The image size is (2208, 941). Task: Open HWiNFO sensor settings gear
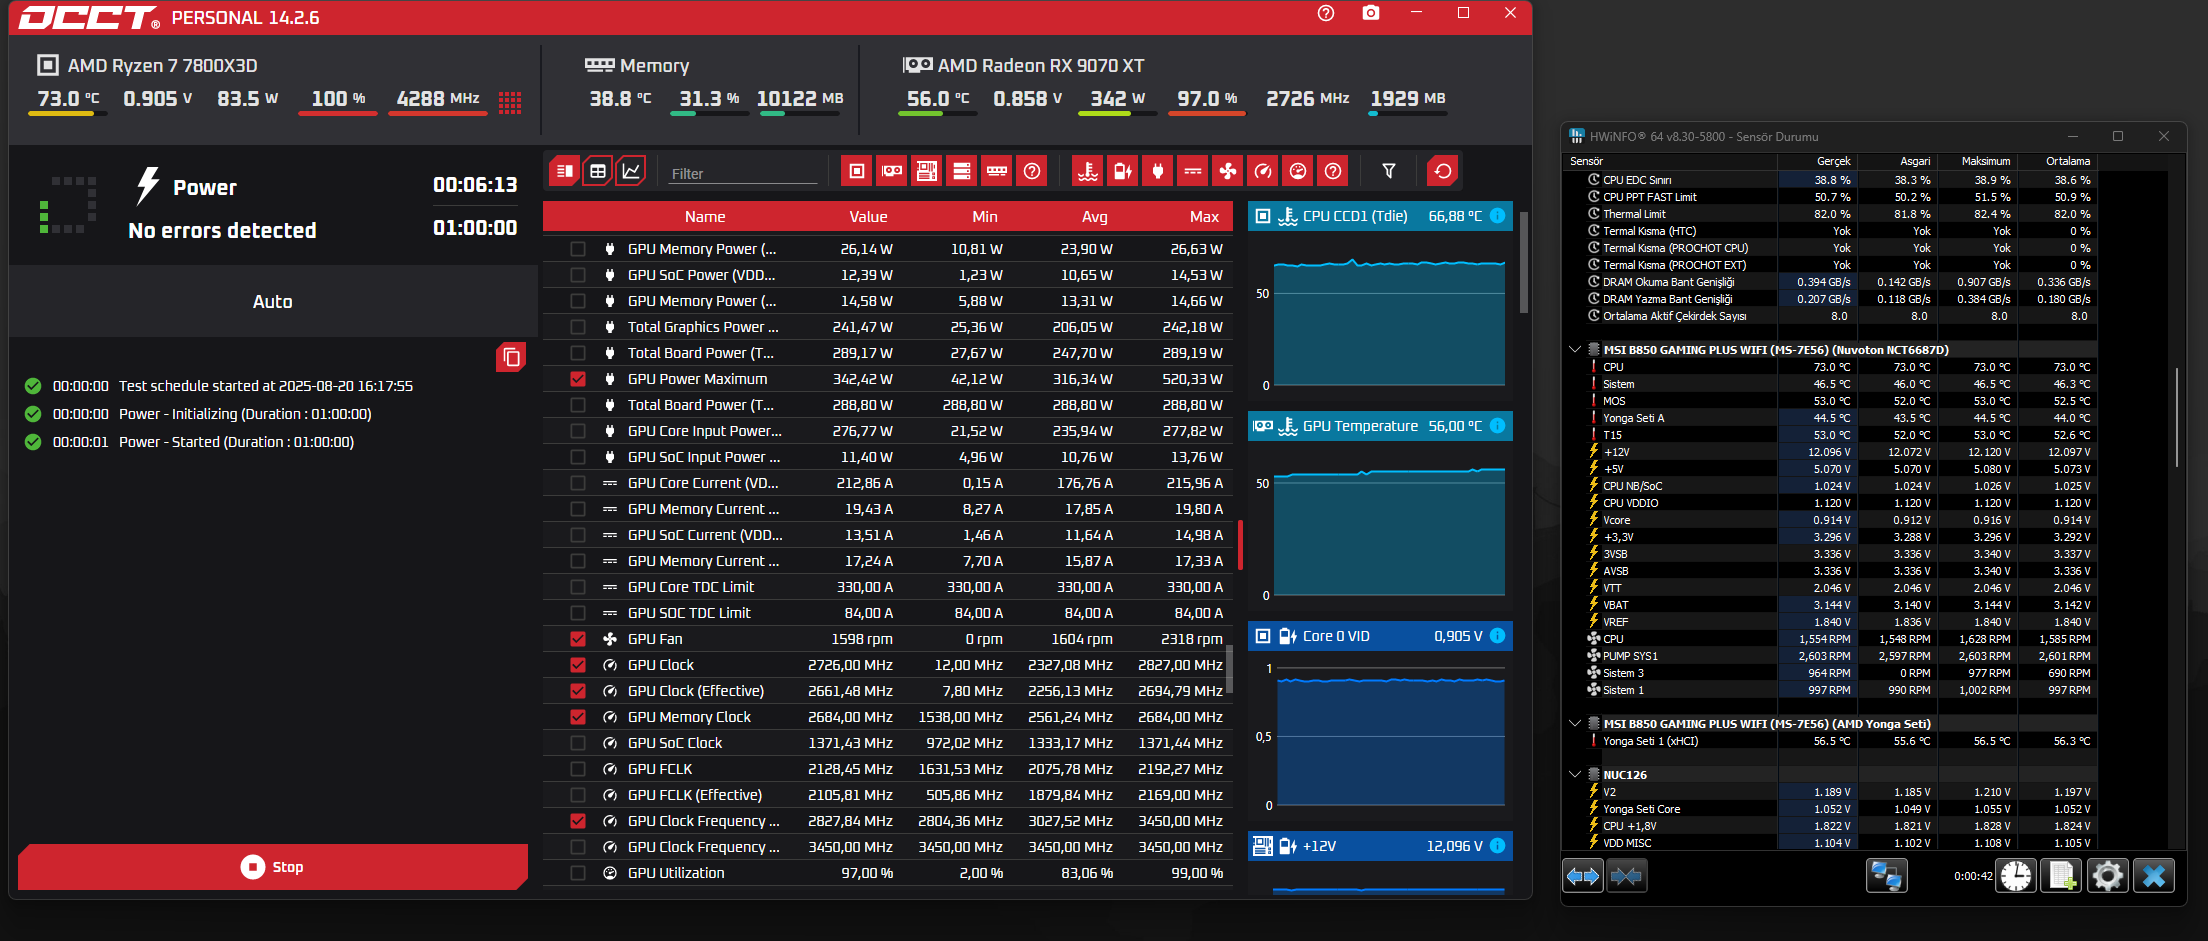[2108, 876]
